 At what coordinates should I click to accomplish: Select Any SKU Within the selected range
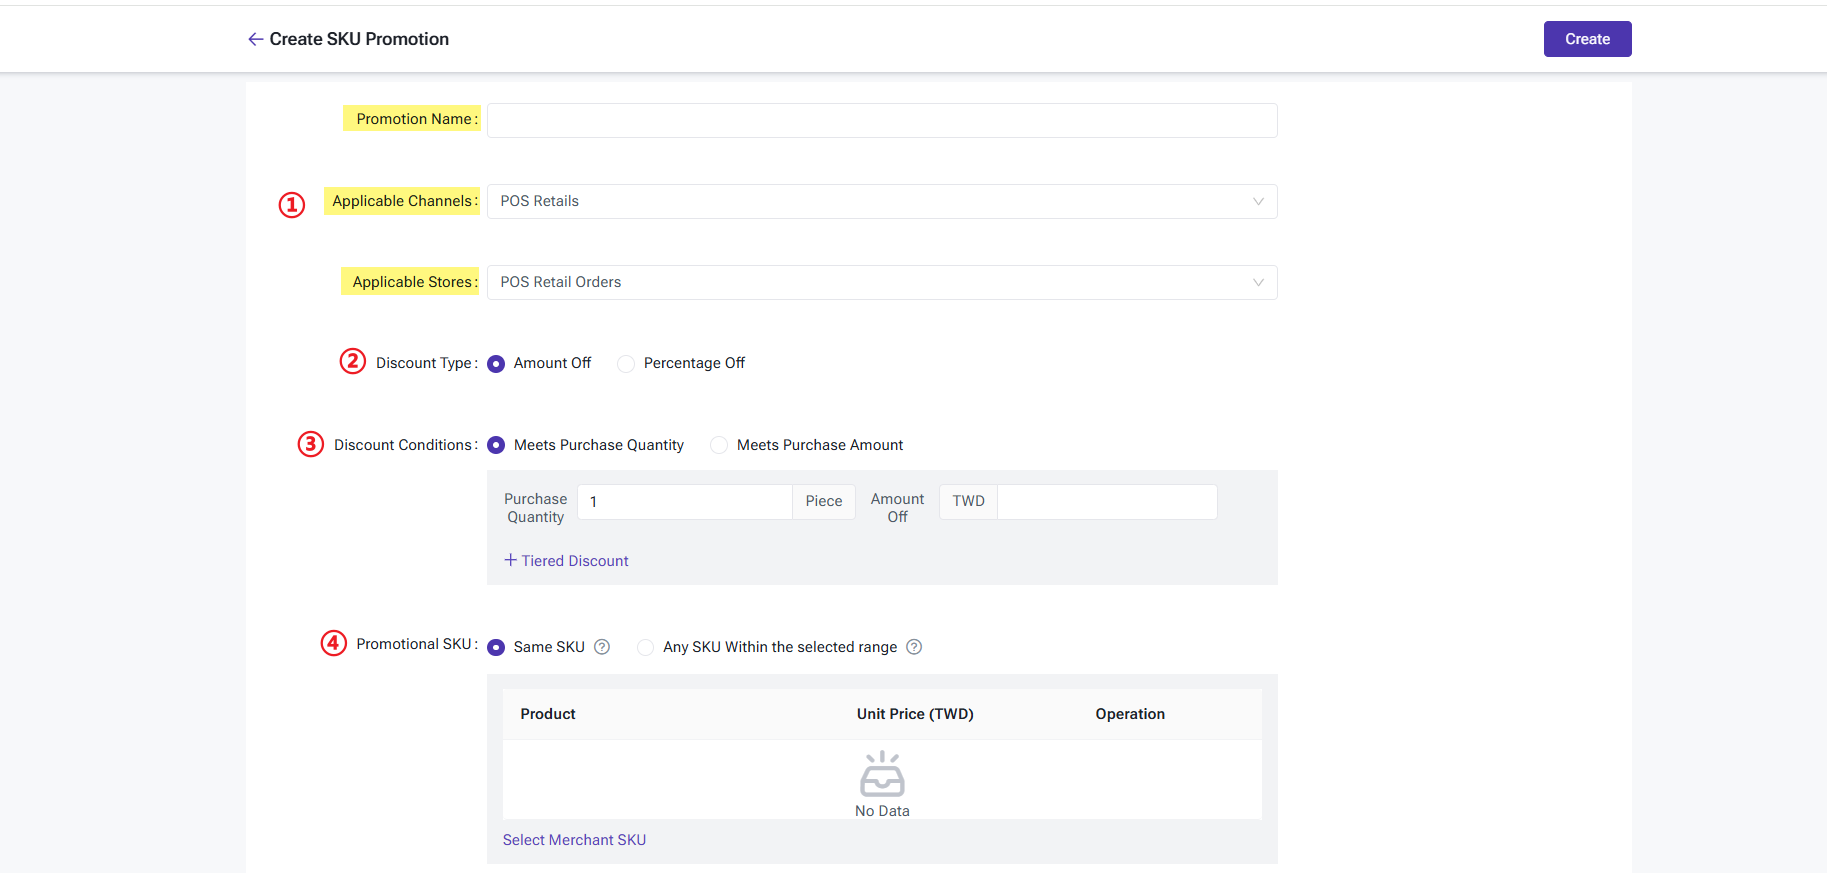[646, 647]
